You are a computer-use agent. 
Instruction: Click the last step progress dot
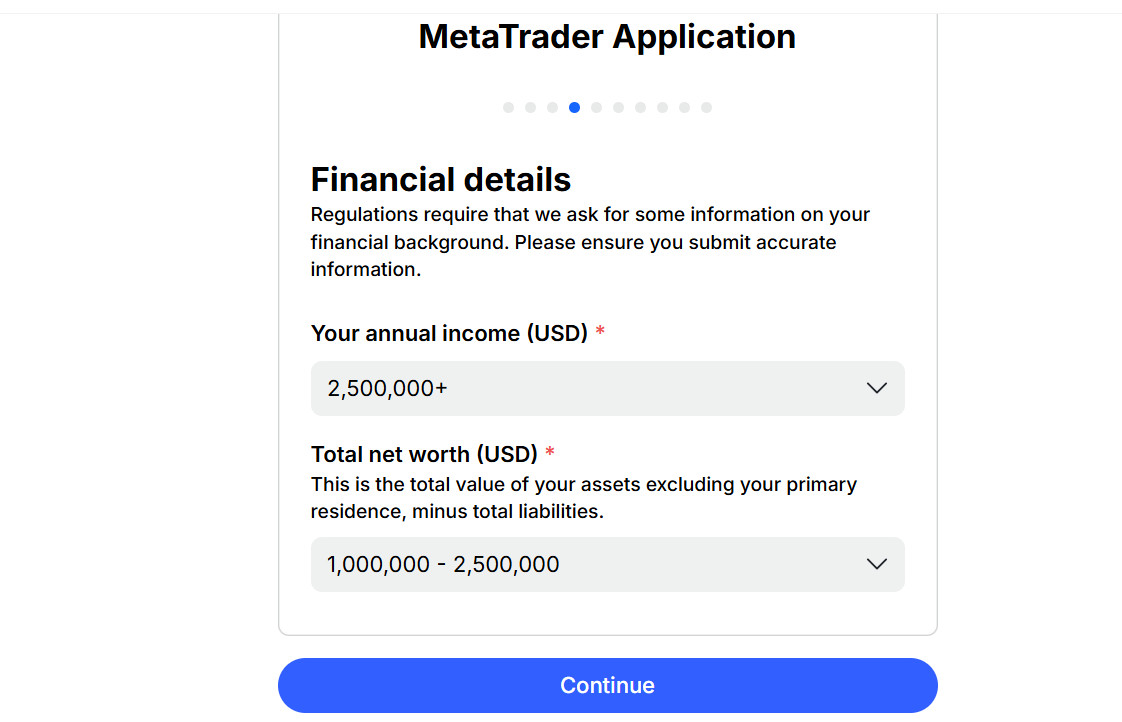click(x=706, y=108)
